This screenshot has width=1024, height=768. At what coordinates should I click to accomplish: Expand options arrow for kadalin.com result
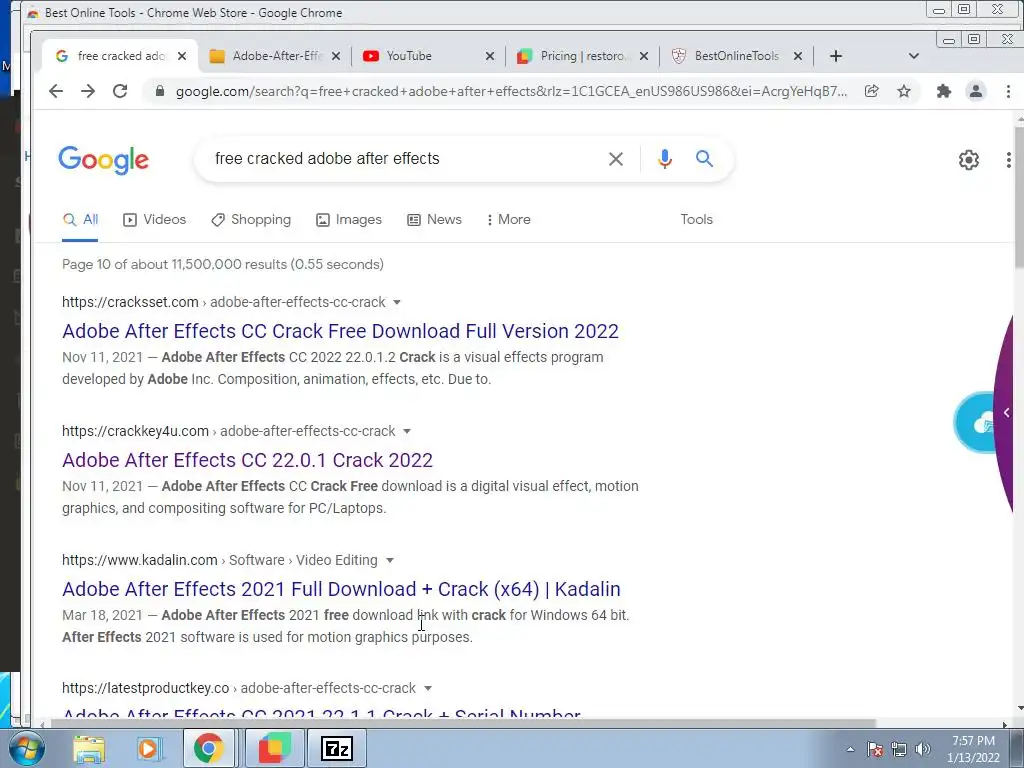390,560
